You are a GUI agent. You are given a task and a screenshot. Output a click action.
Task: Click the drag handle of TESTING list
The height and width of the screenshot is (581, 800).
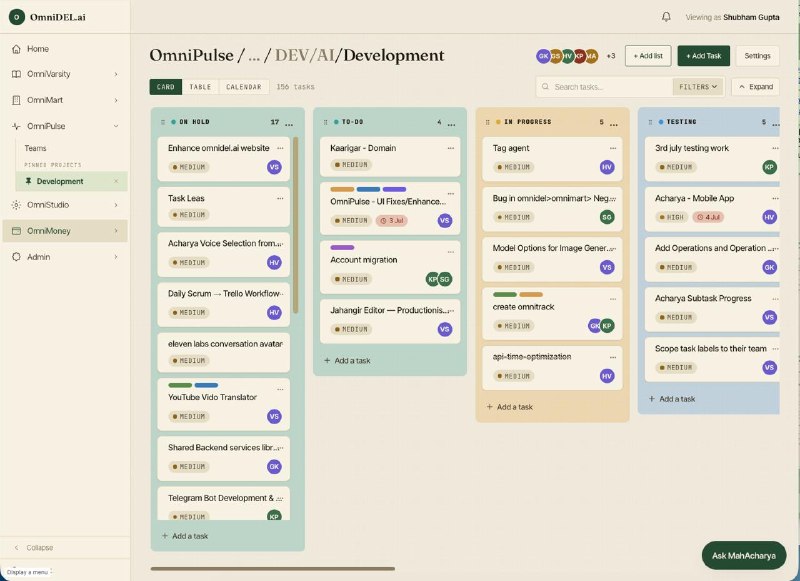click(650, 122)
